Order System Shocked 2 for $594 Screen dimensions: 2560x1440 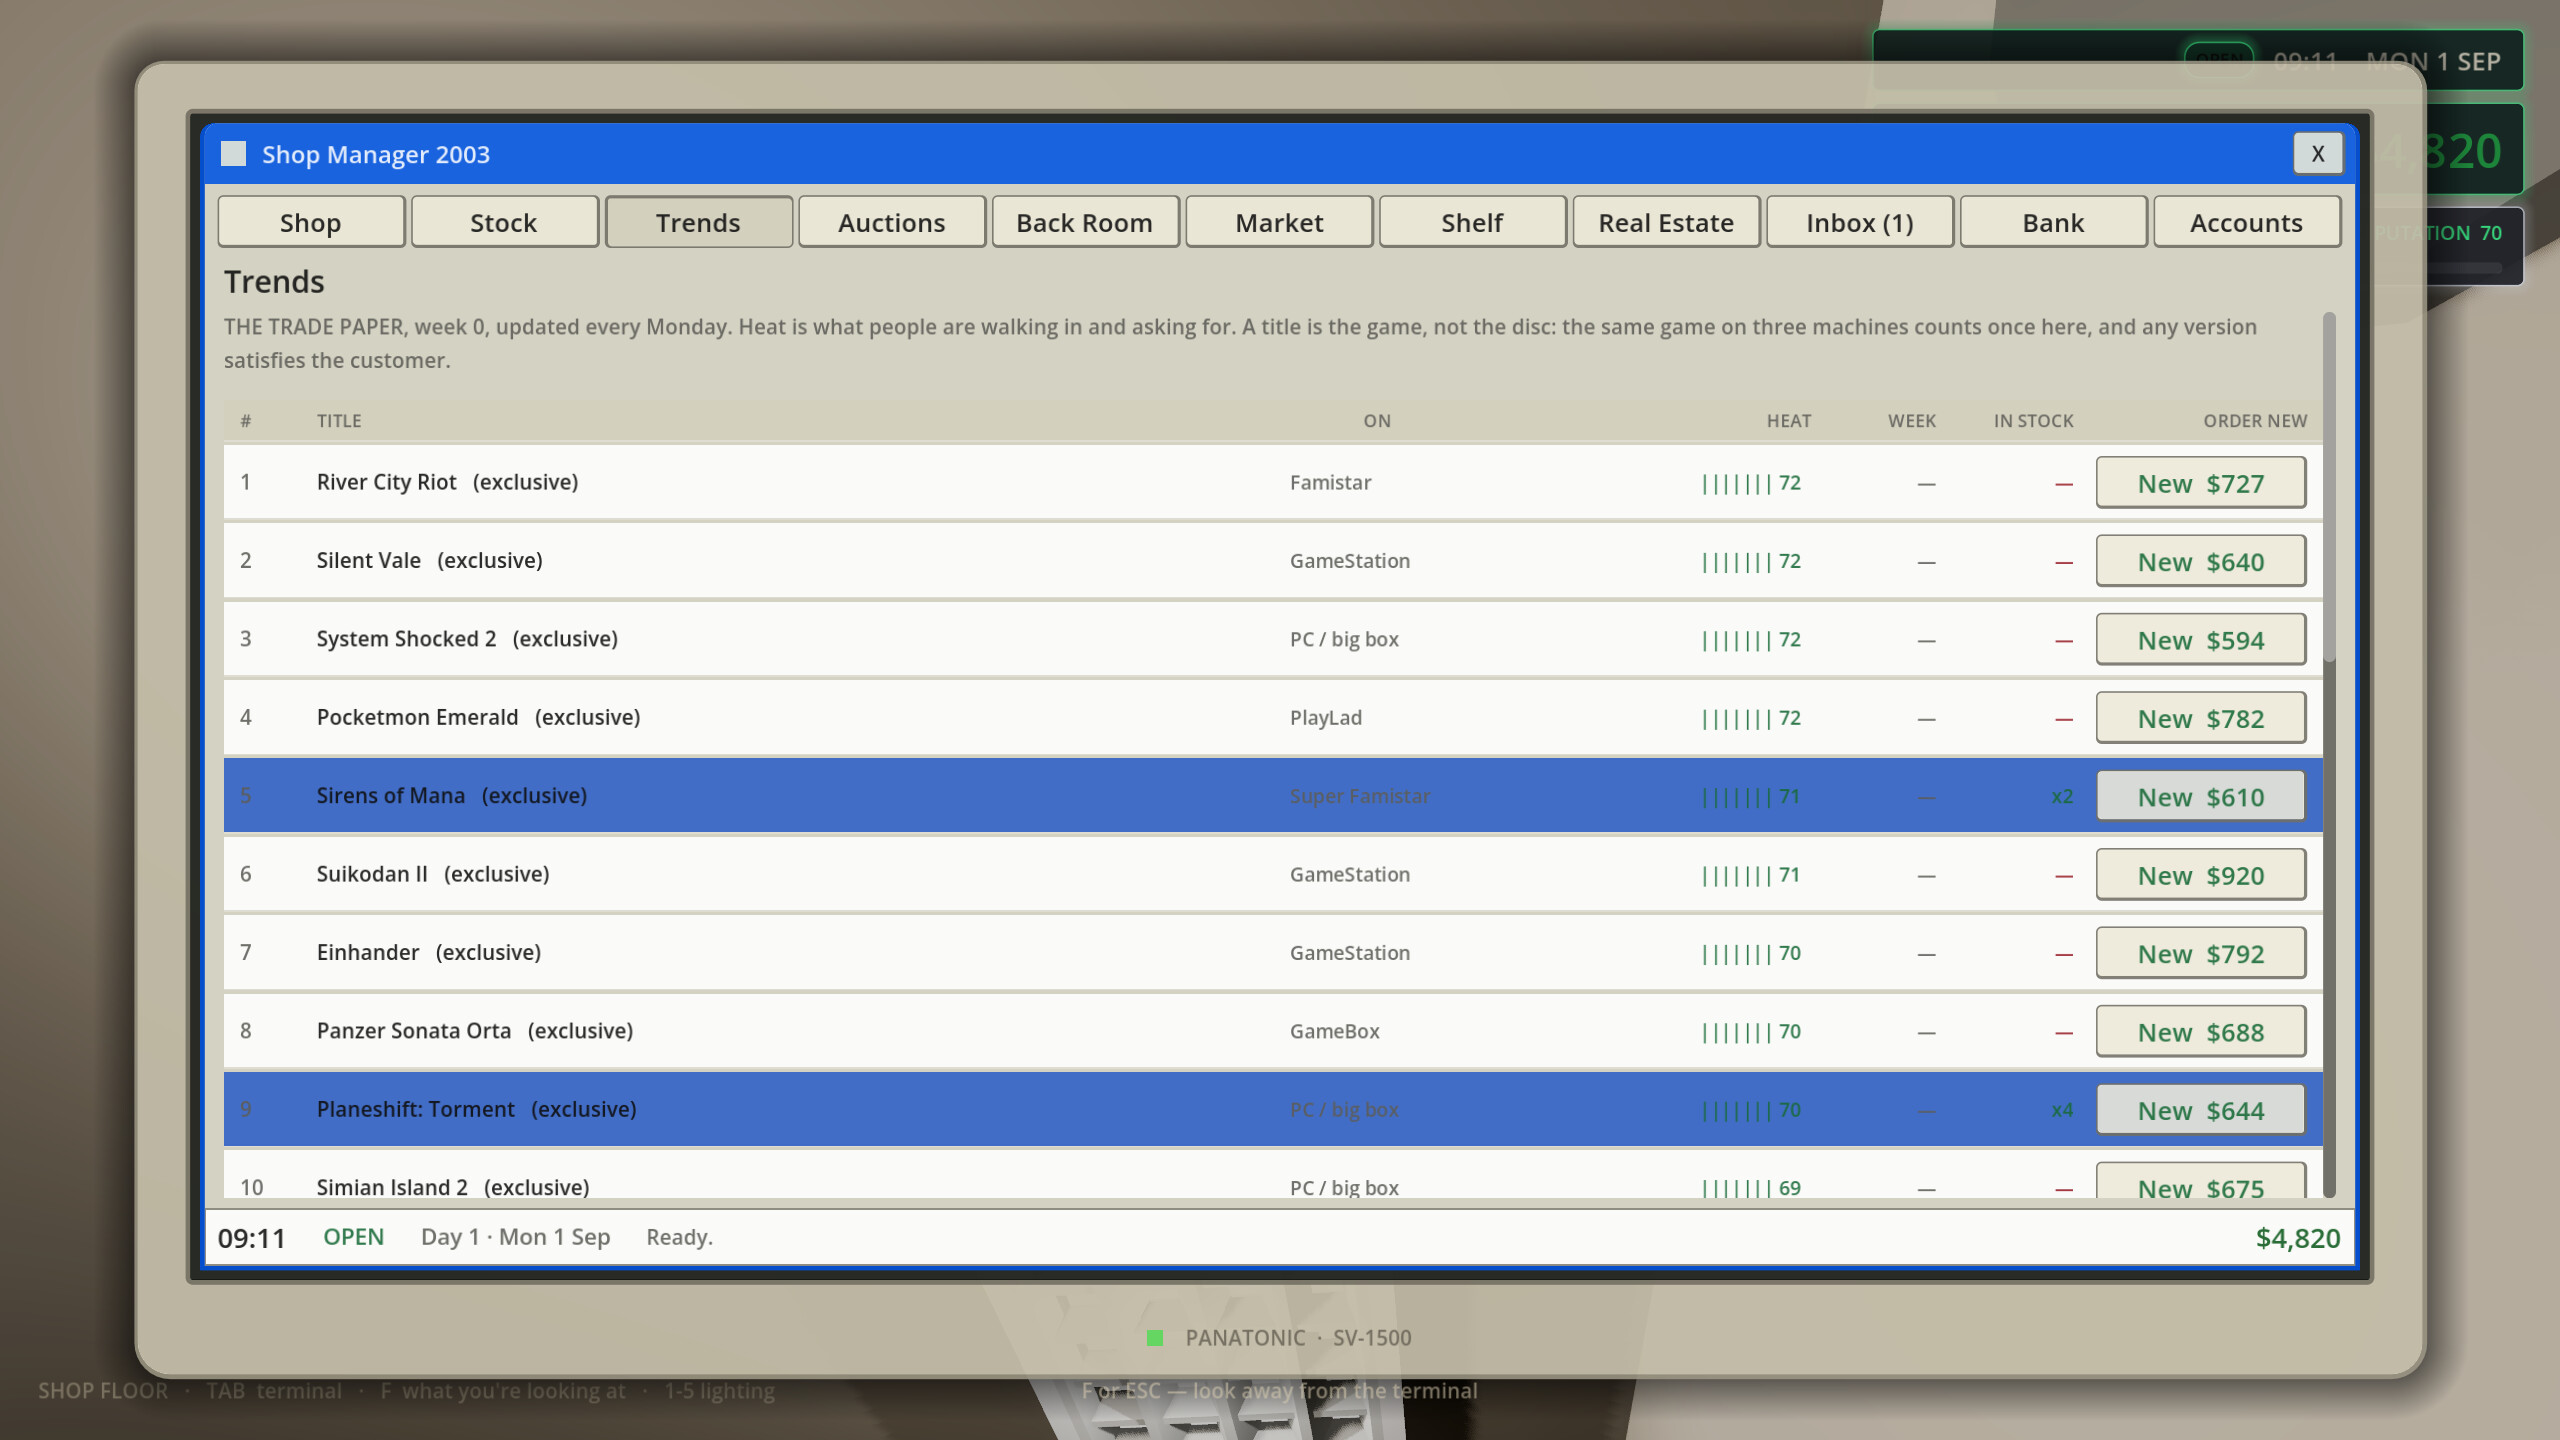[2200, 640]
